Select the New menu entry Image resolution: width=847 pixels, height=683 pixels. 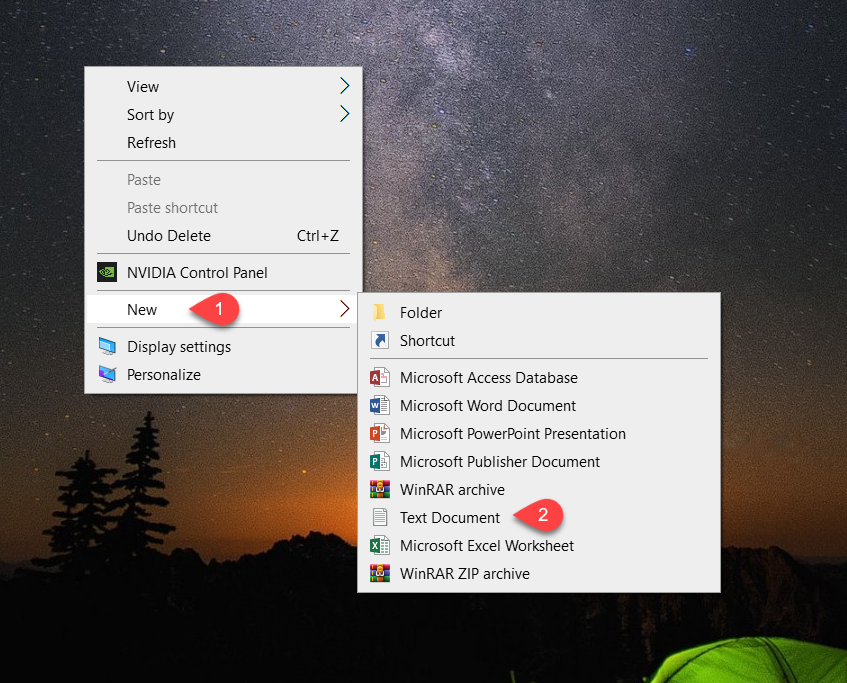223,309
